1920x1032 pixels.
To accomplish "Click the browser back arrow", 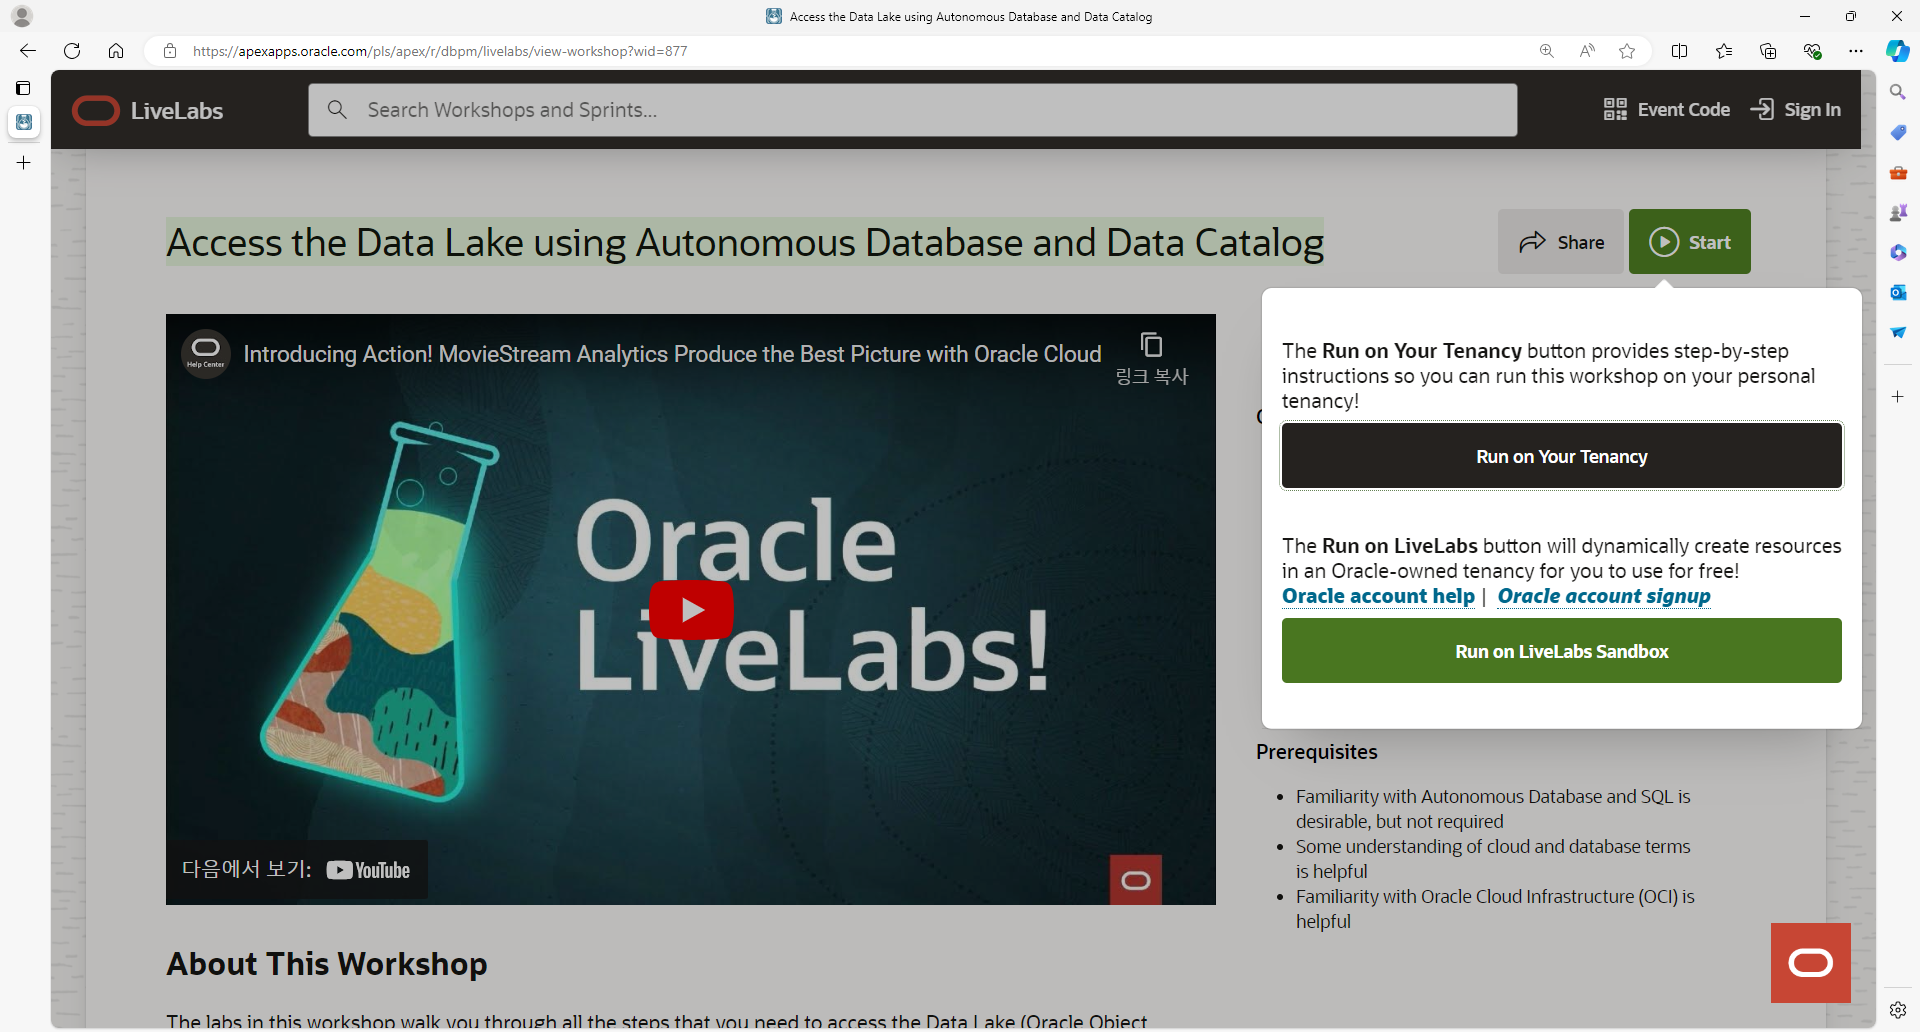I will (28, 51).
